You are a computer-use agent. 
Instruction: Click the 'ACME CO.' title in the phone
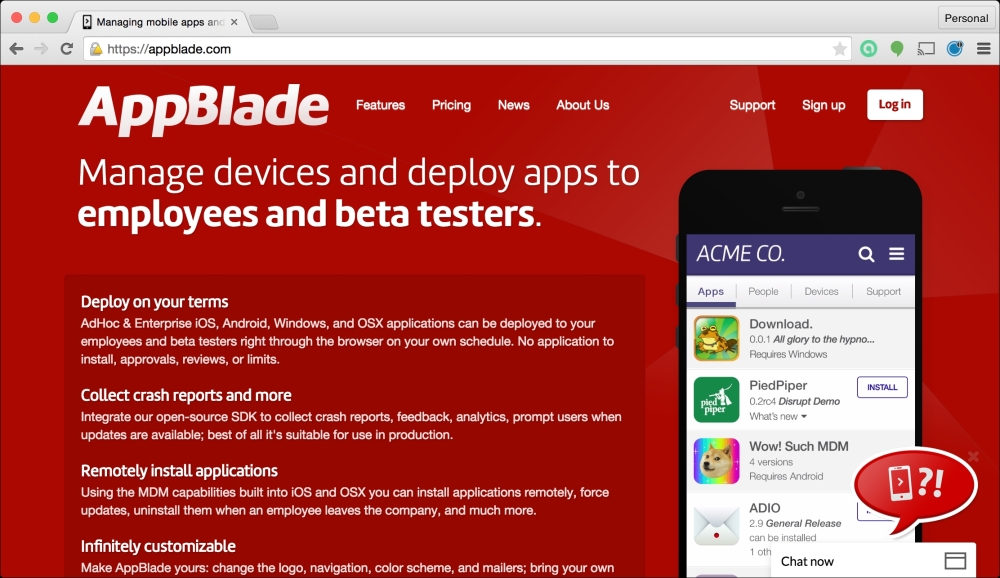pyautogui.click(x=740, y=254)
